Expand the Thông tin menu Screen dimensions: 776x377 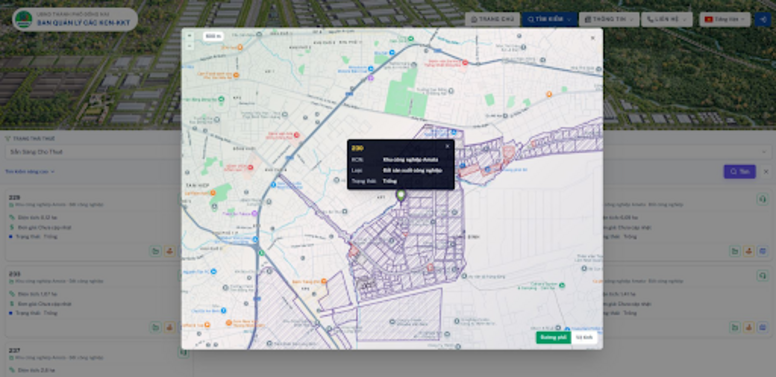(x=609, y=19)
